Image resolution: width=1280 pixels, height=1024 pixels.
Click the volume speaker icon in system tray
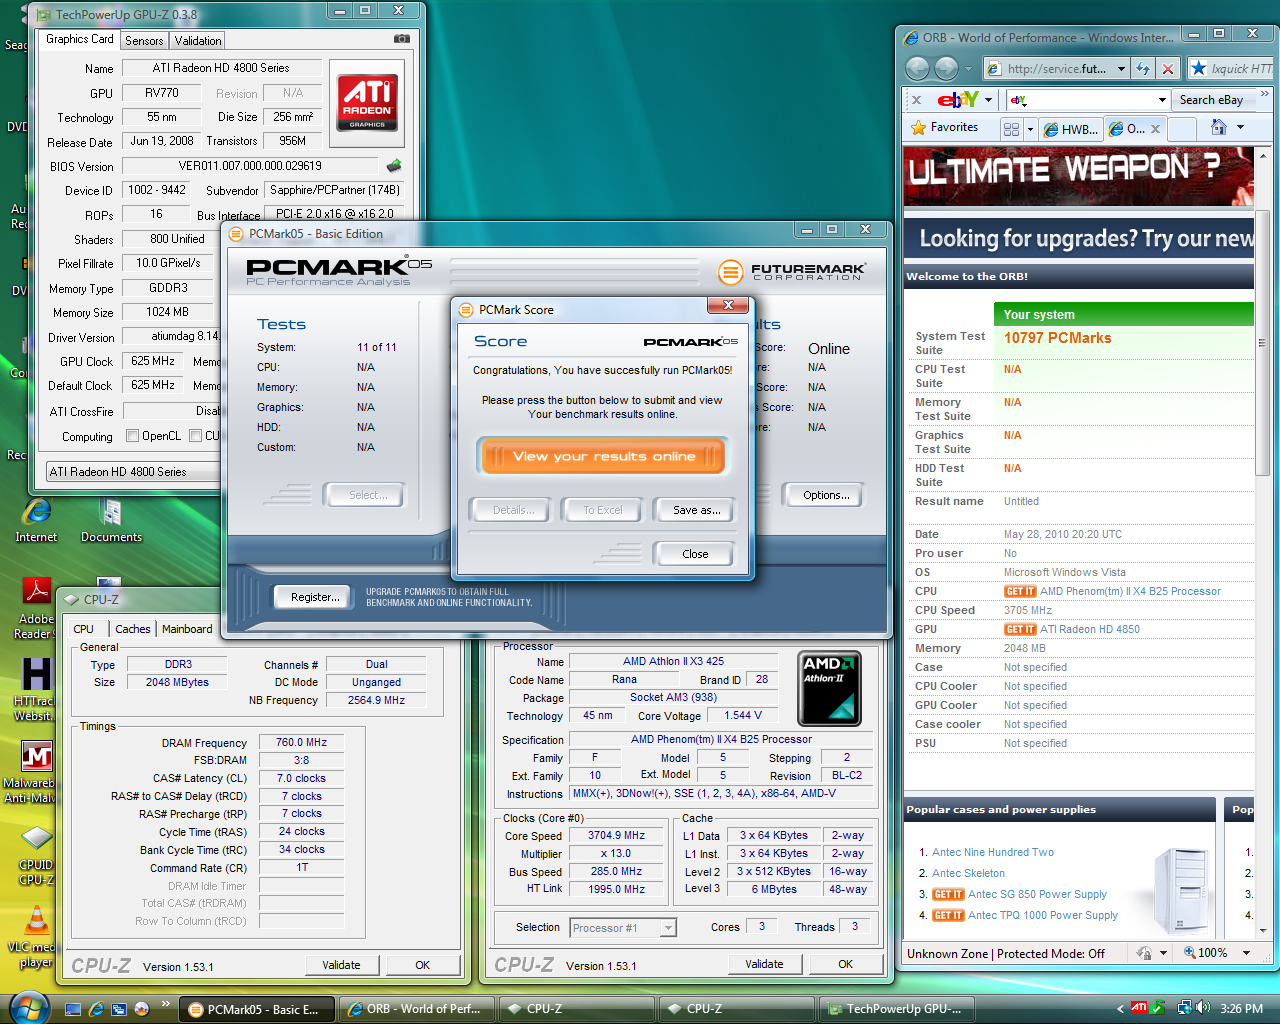[1202, 1008]
